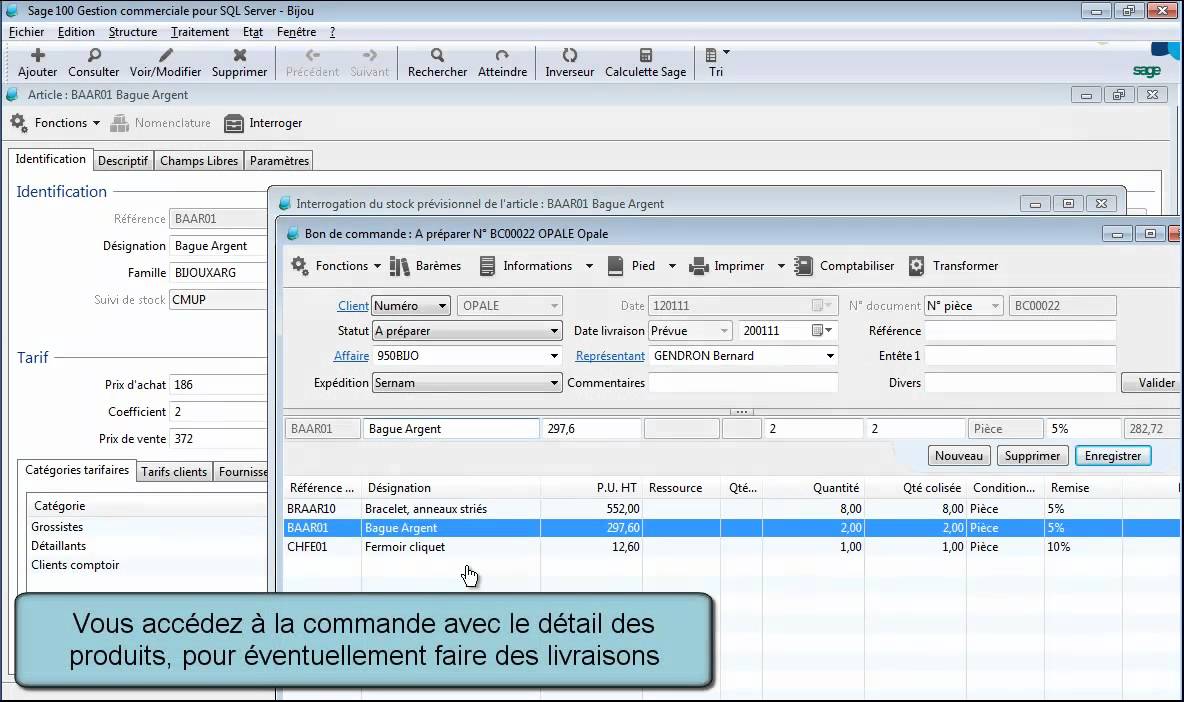Open the Fenêtre menu
This screenshot has height=702, width=1184.
tap(296, 32)
